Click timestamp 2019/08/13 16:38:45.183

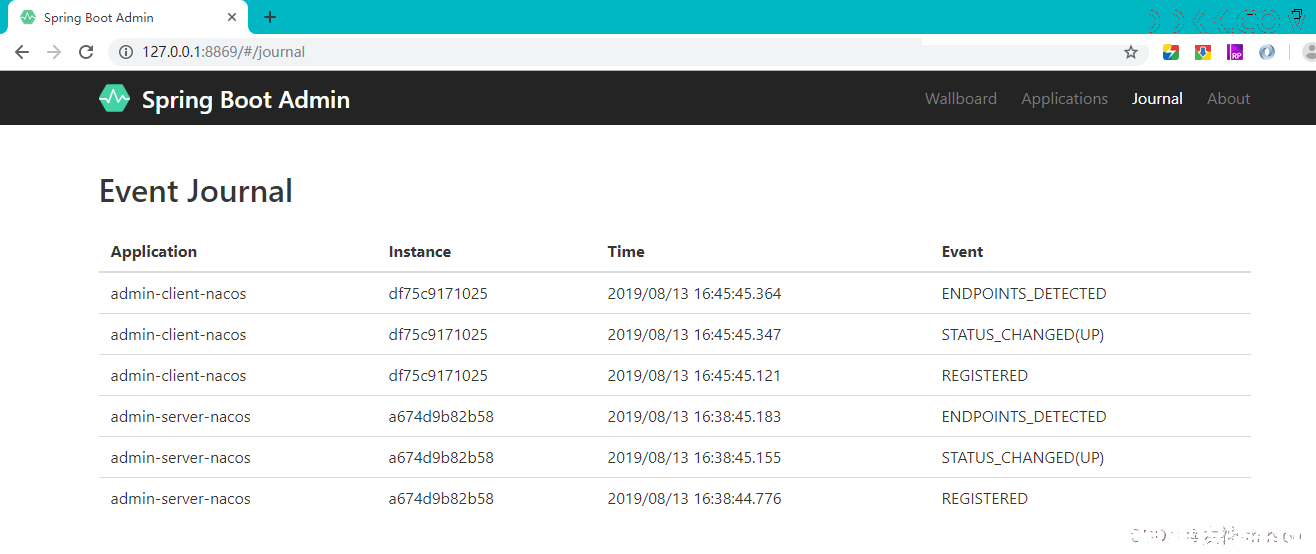(694, 417)
